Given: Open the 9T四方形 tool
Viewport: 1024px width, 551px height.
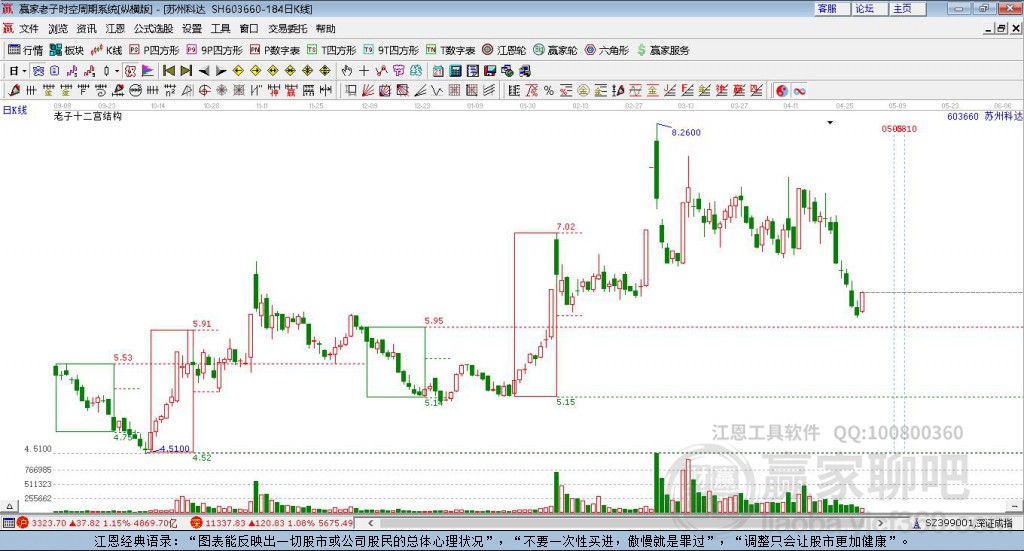Looking at the screenshot, I should pos(391,50).
